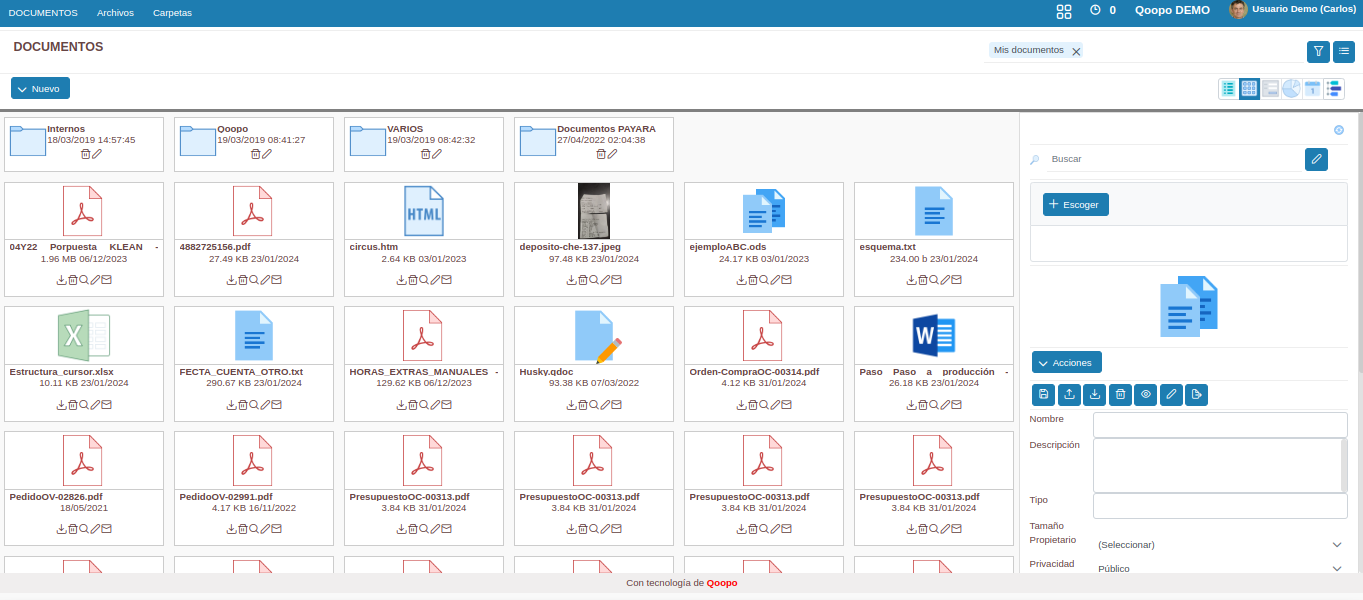
Task: Expand the Nuevo dropdown button
Action: click(x=40, y=88)
